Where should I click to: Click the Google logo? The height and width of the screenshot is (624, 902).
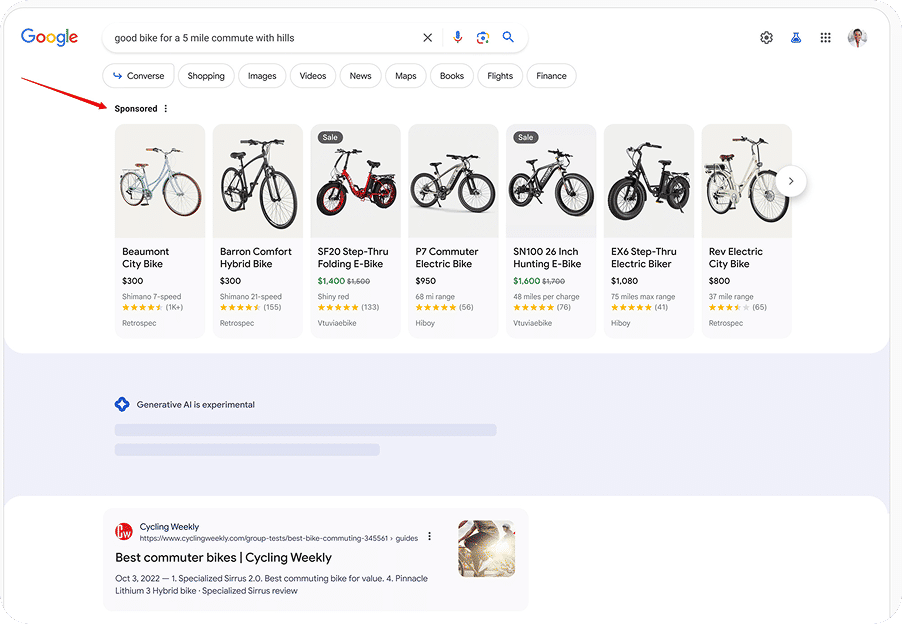[49, 37]
